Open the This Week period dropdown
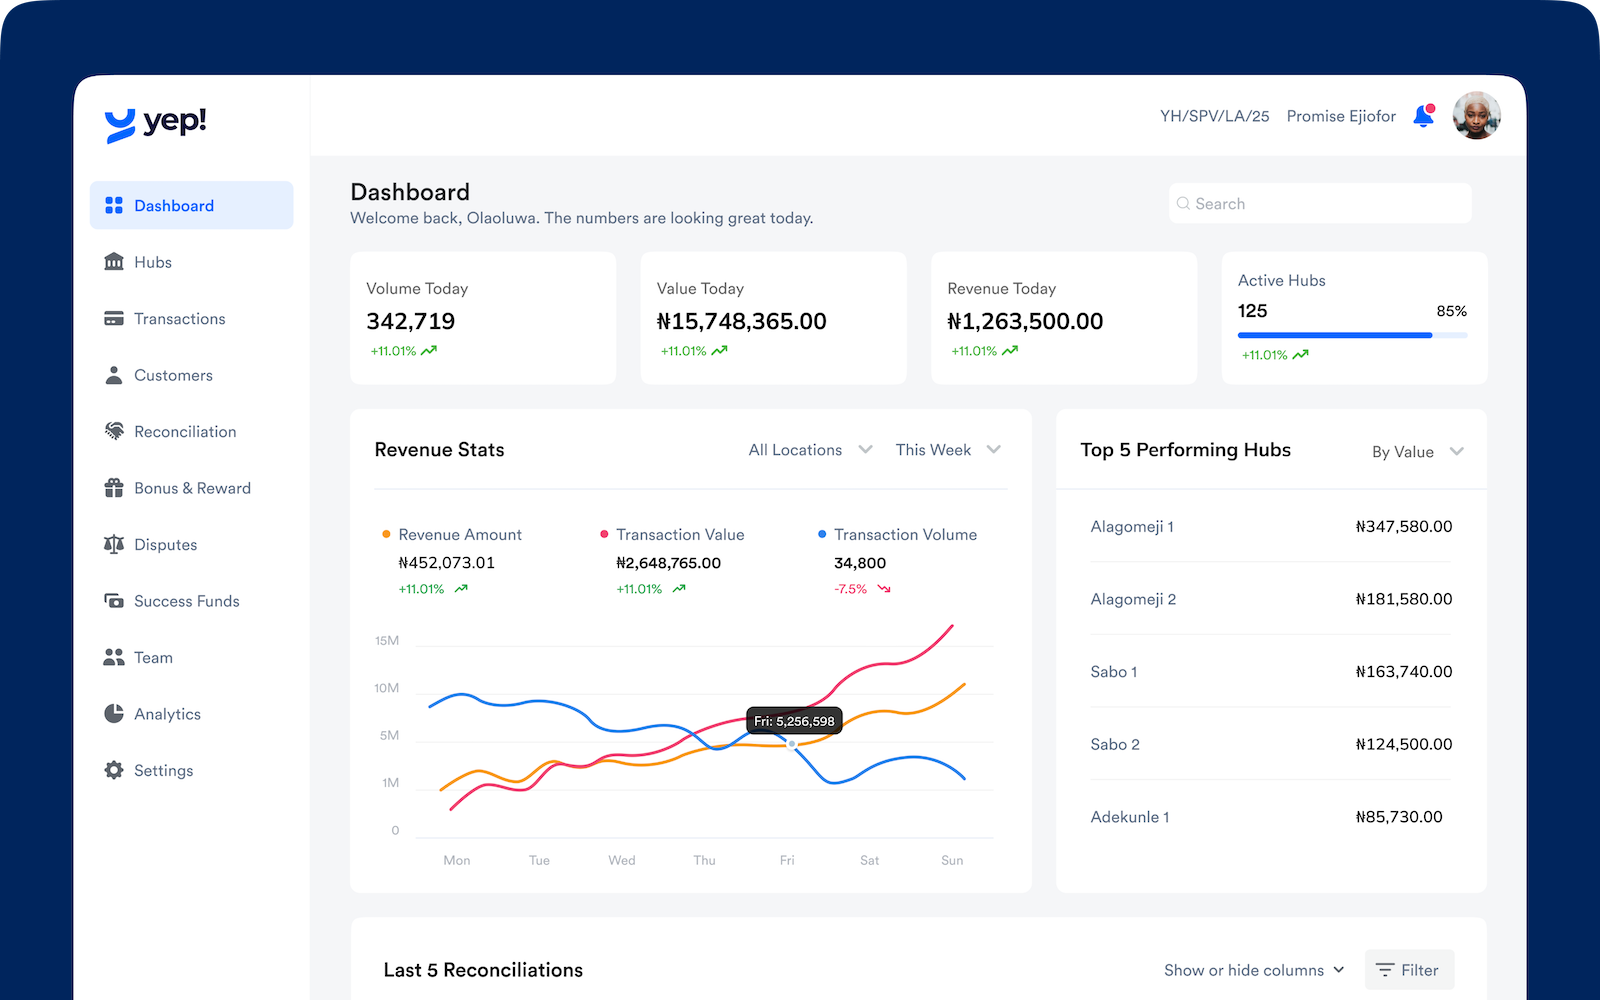This screenshot has width=1600, height=1000. point(947,450)
